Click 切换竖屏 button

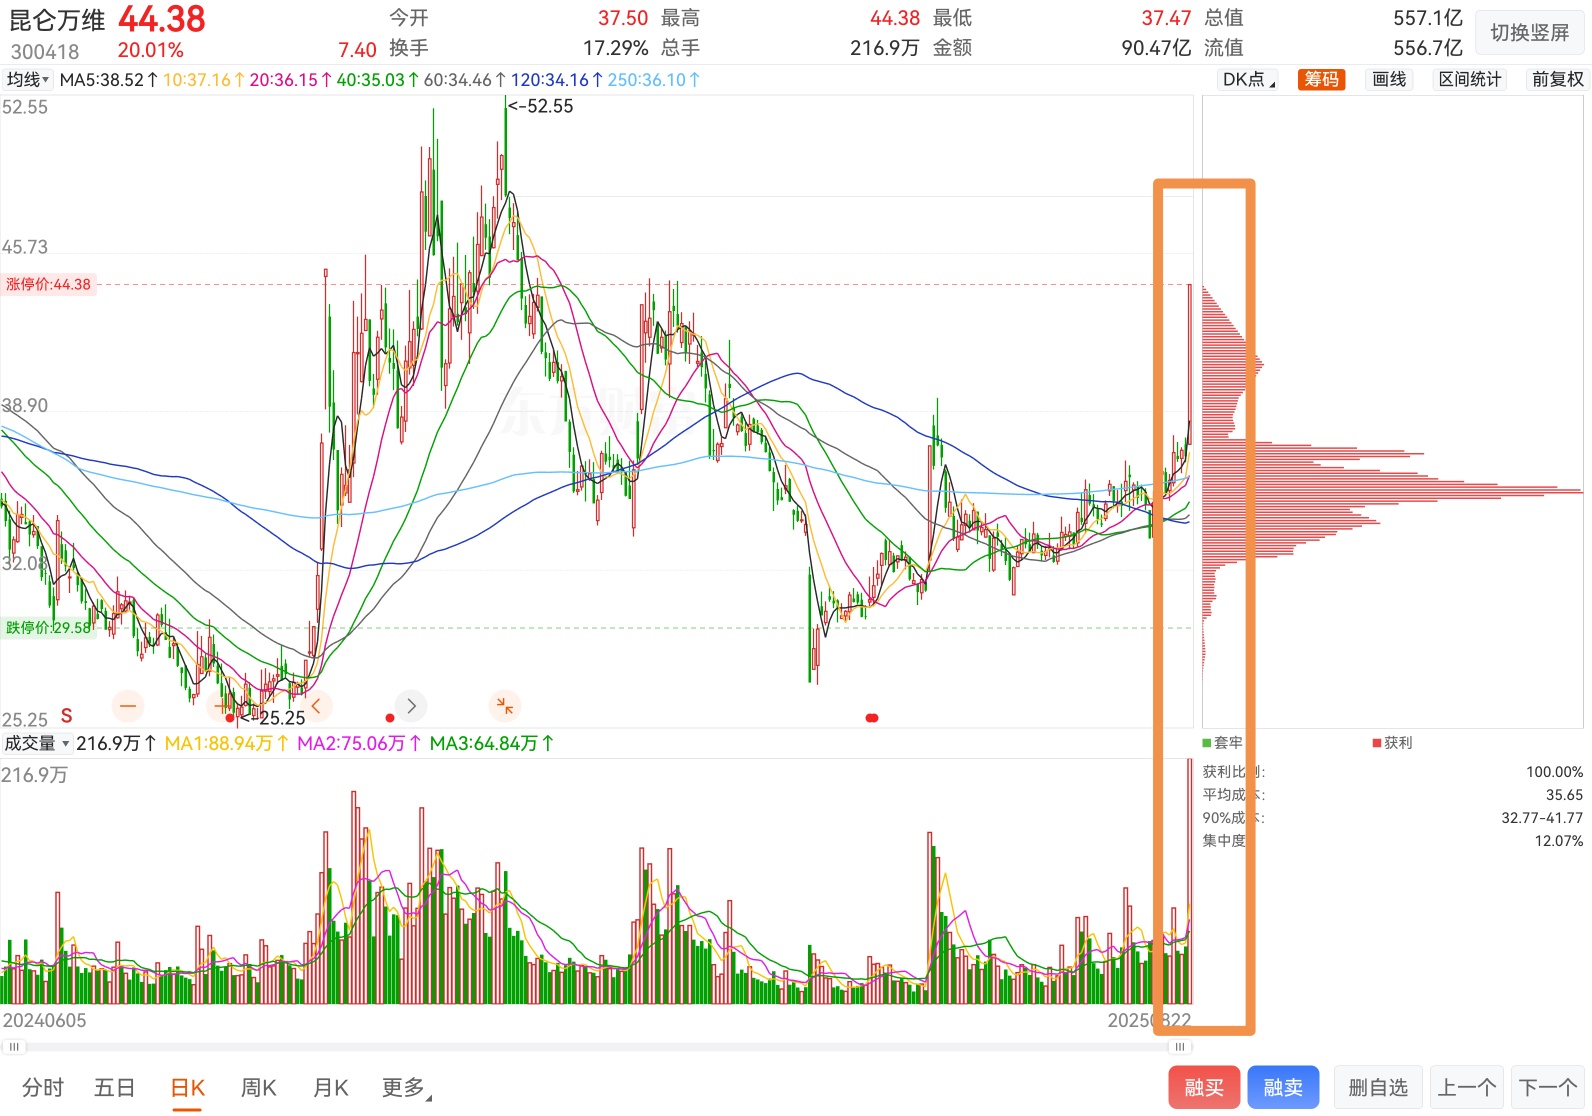pyautogui.click(x=1529, y=33)
